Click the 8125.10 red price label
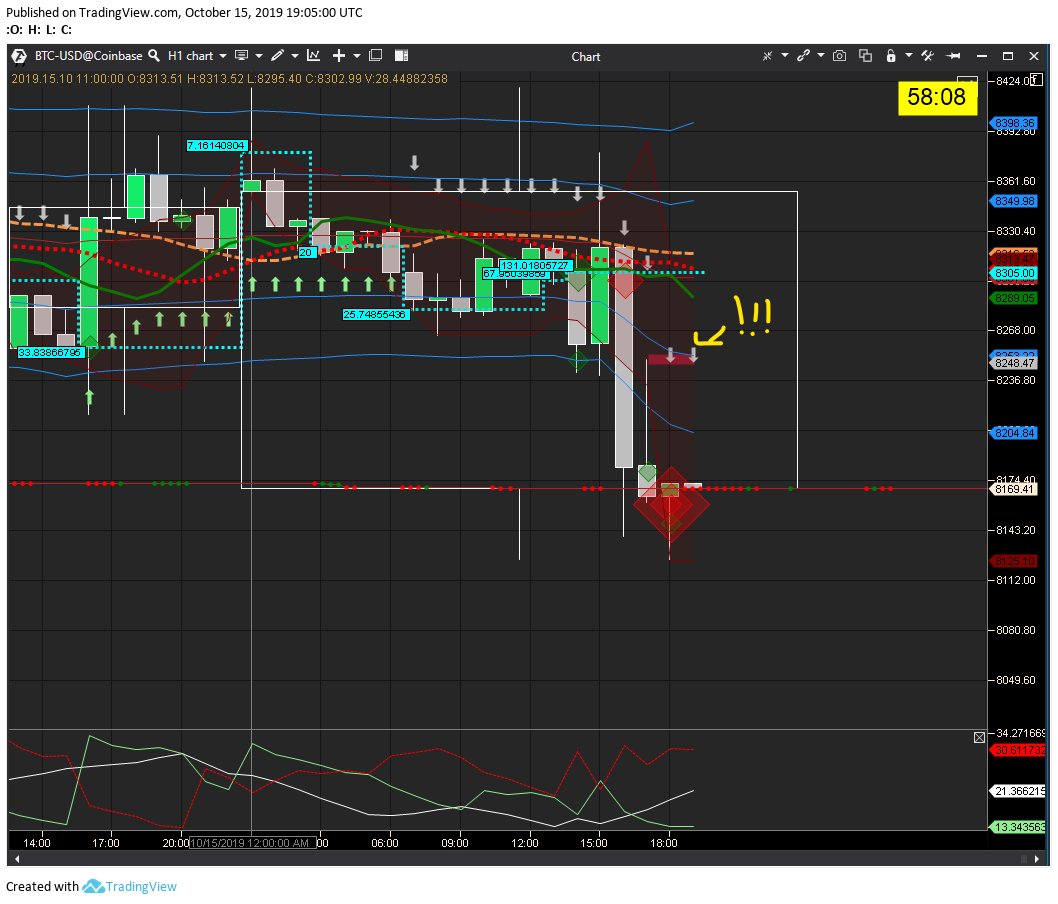The image size is (1058, 904). (1014, 561)
